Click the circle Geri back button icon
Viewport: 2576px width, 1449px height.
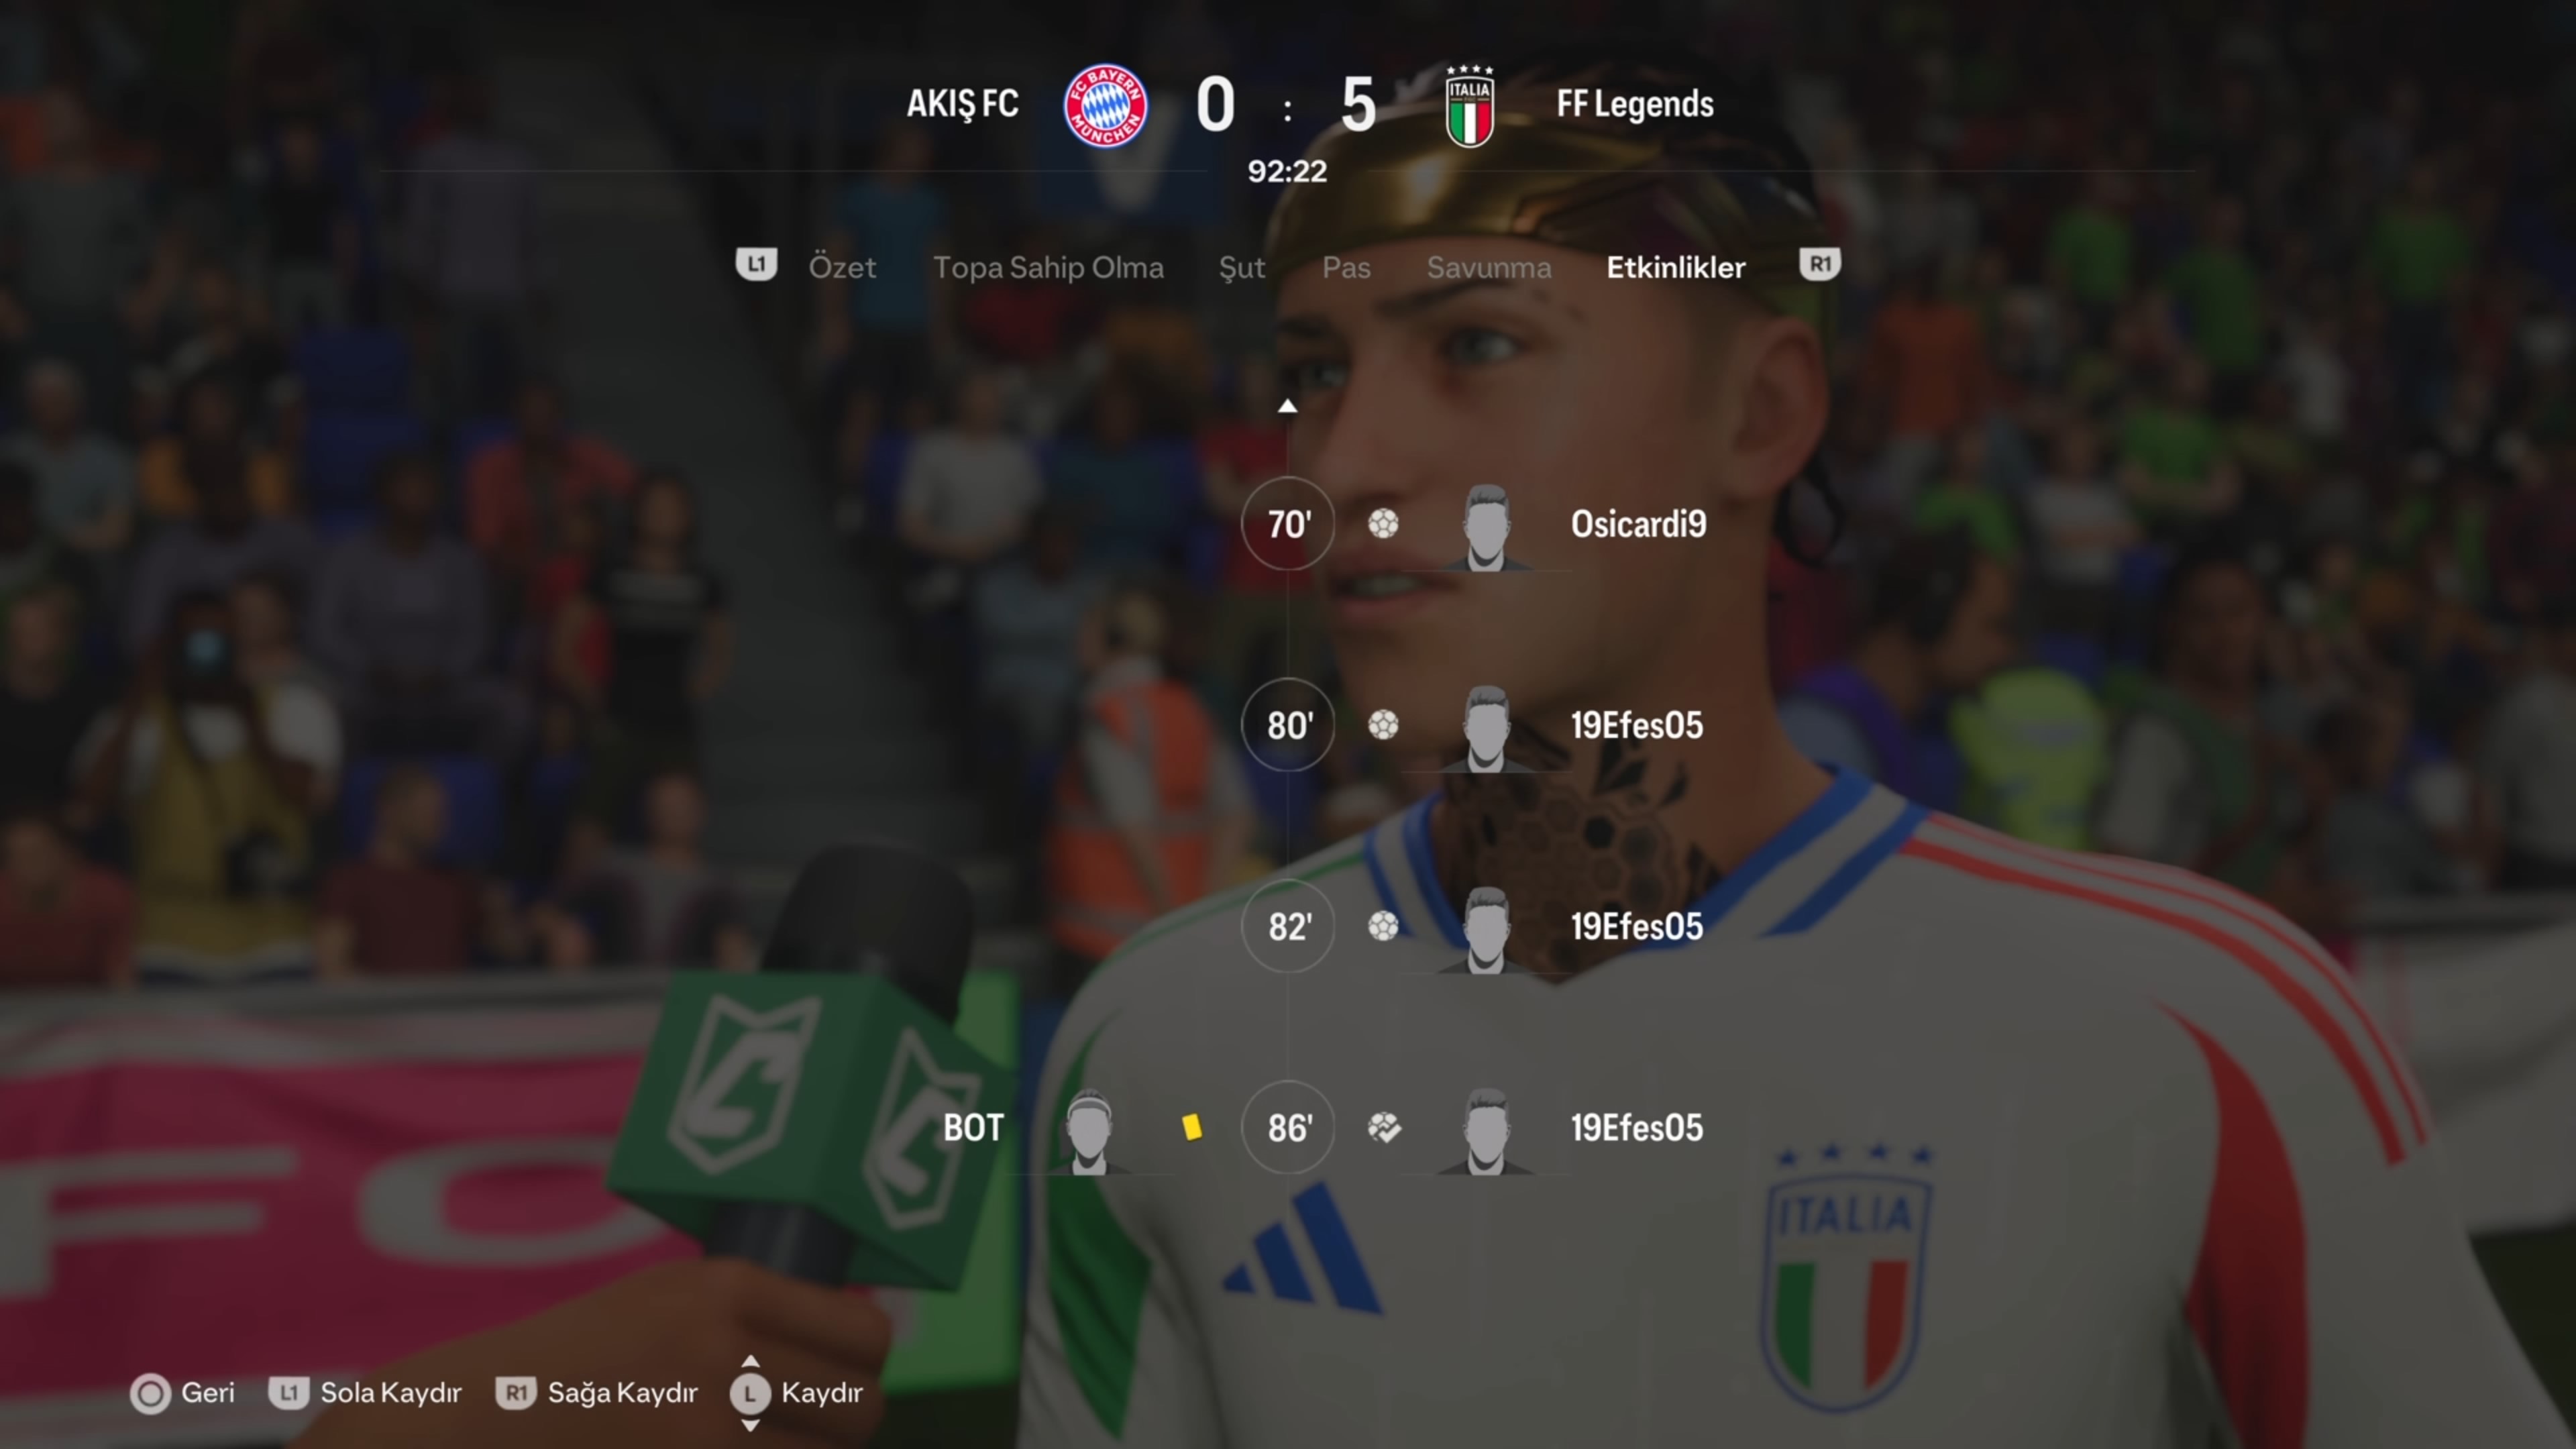tap(151, 1393)
